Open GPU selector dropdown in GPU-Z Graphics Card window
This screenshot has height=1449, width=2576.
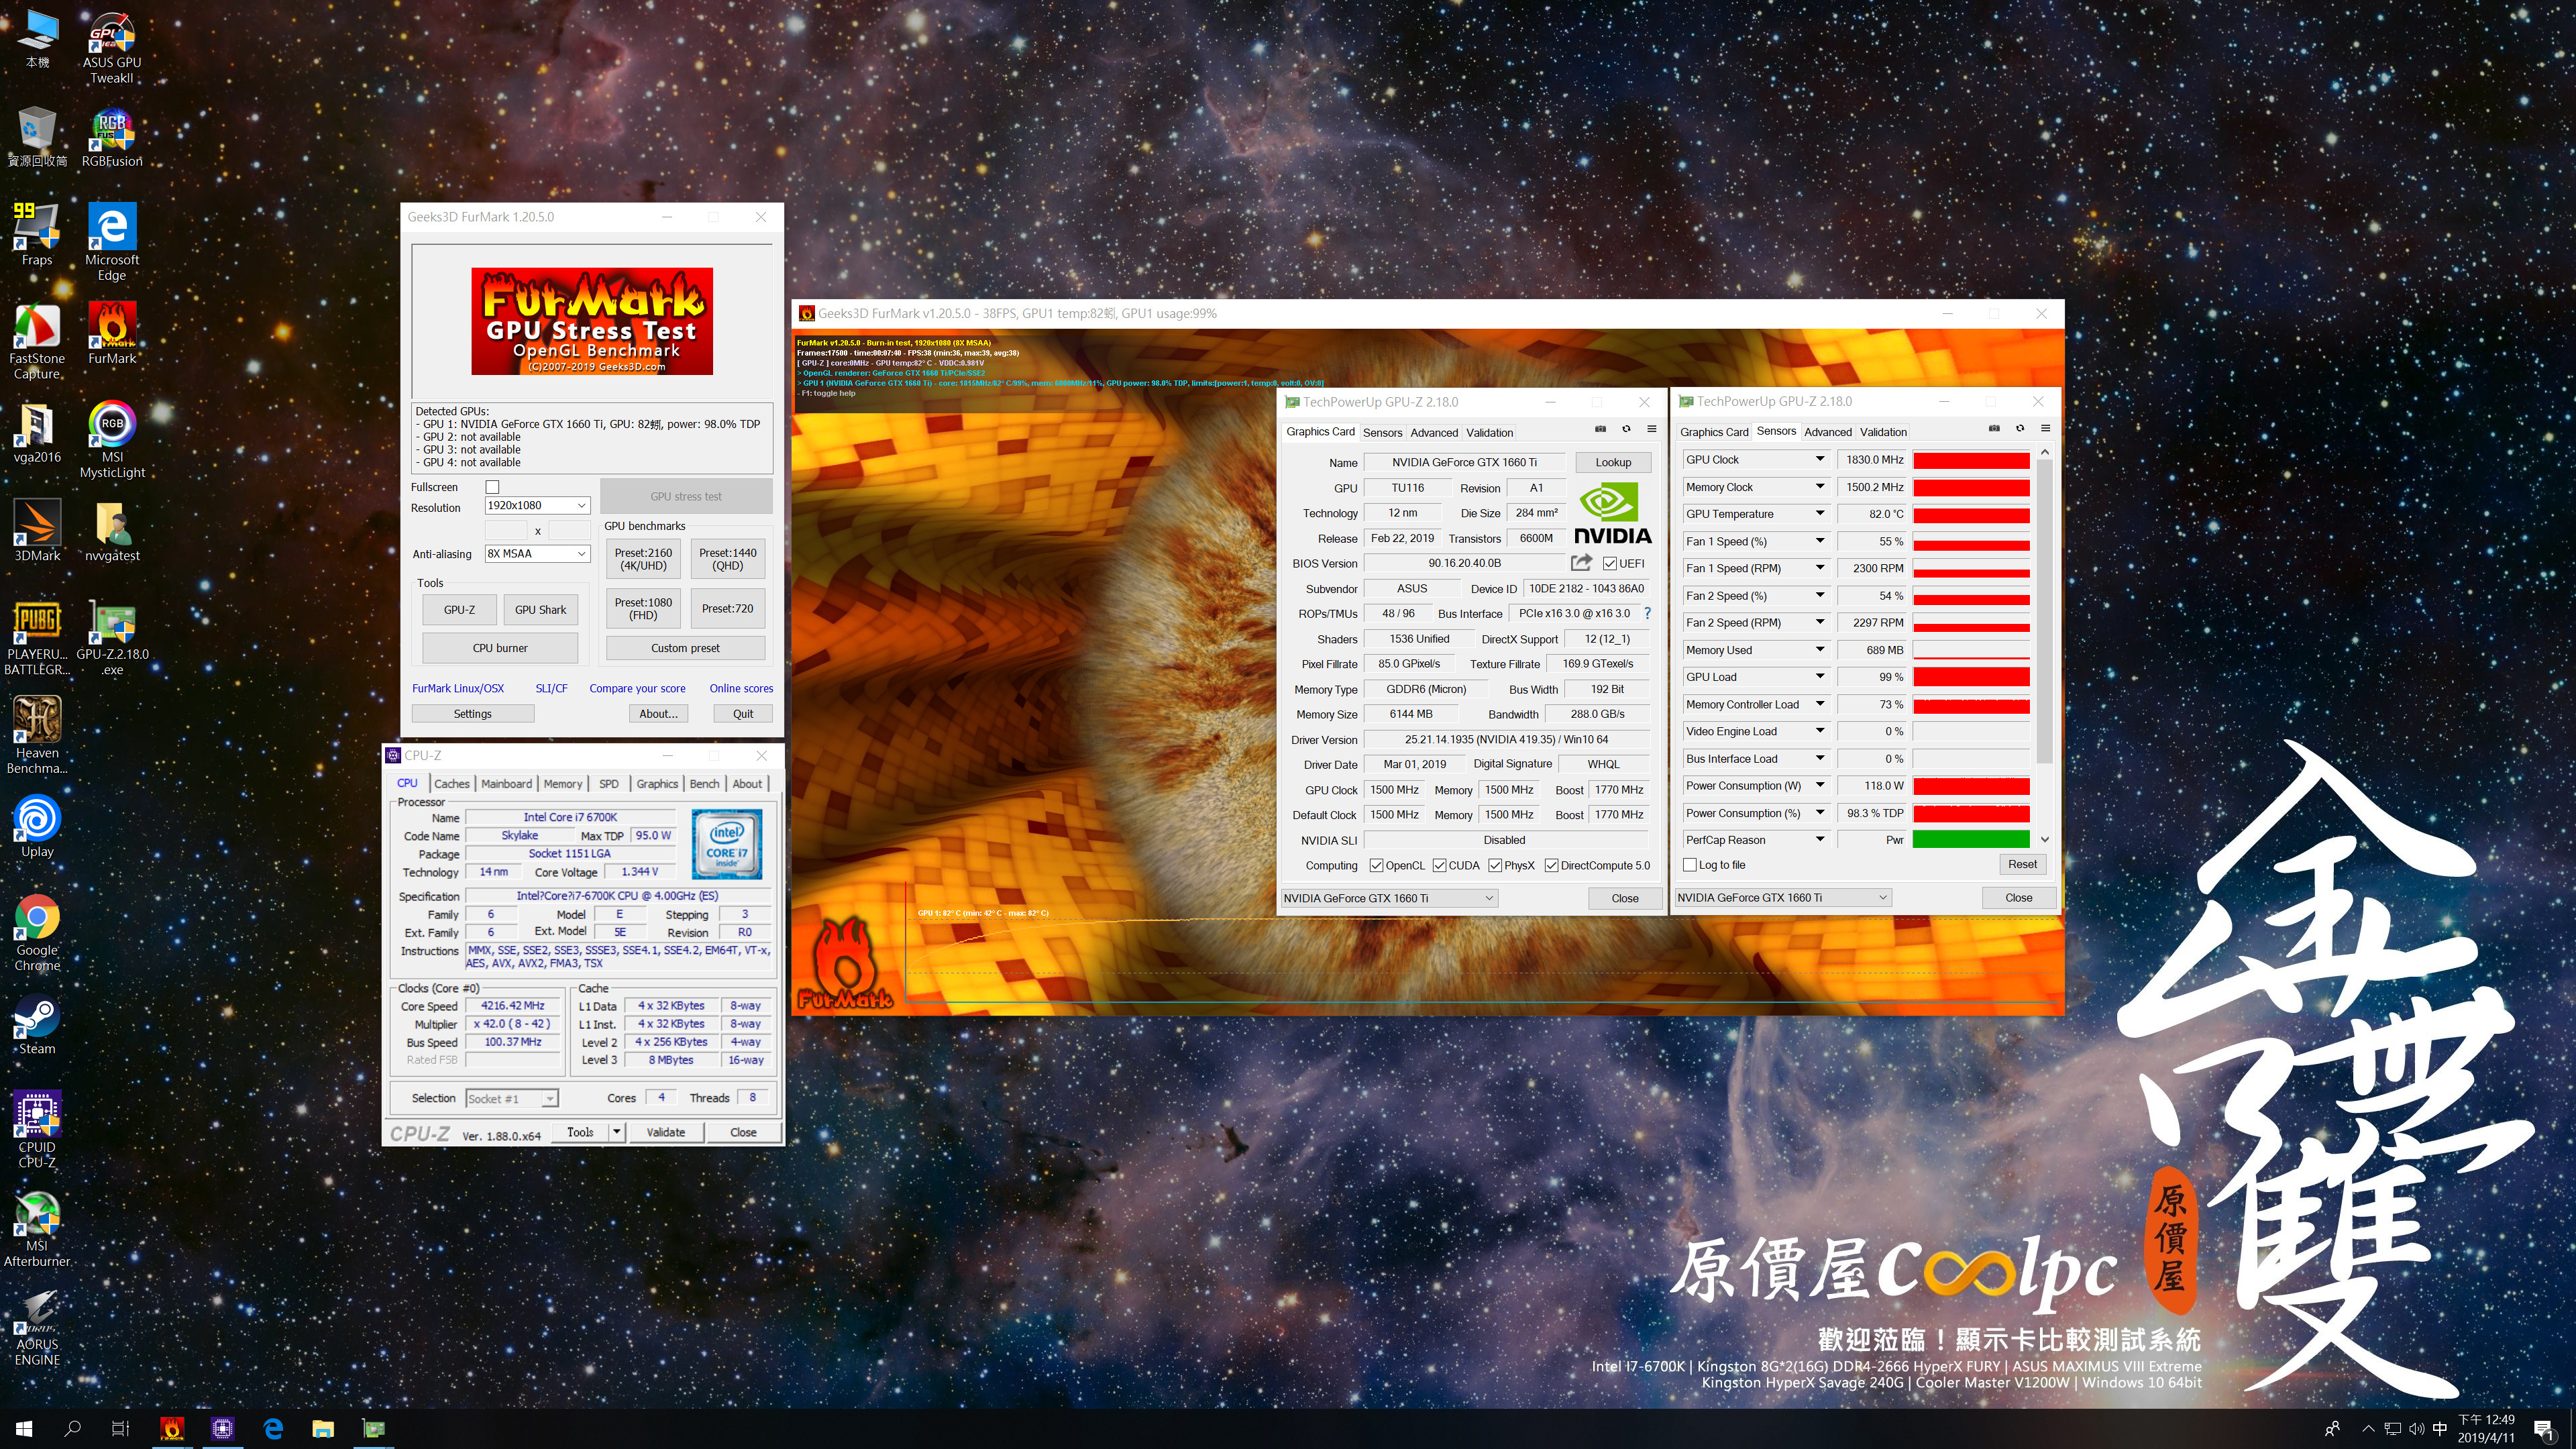point(1389,898)
